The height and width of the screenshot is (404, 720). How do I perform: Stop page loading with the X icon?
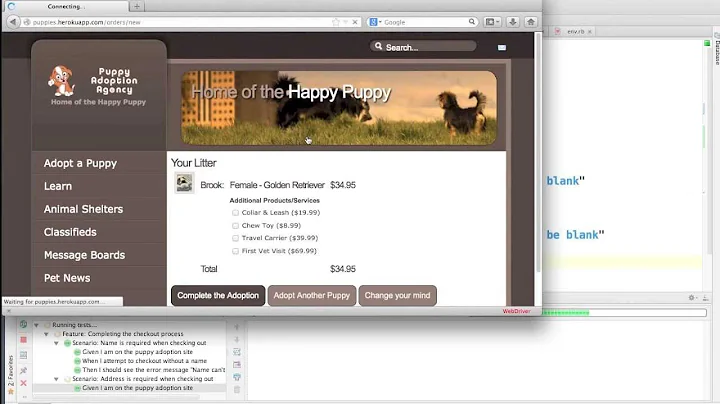click(355, 22)
